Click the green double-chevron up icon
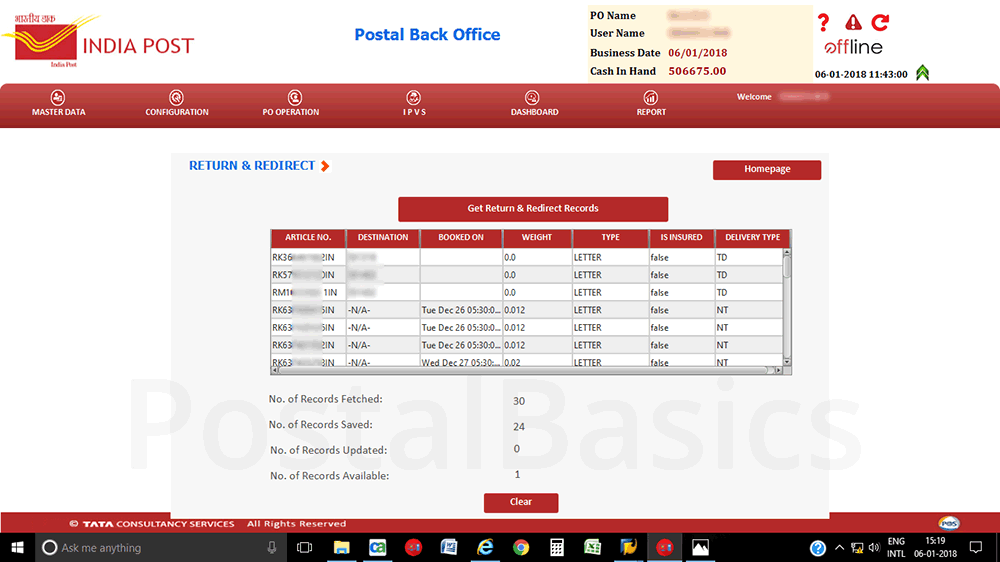 pyautogui.click(x=922, y=72)
